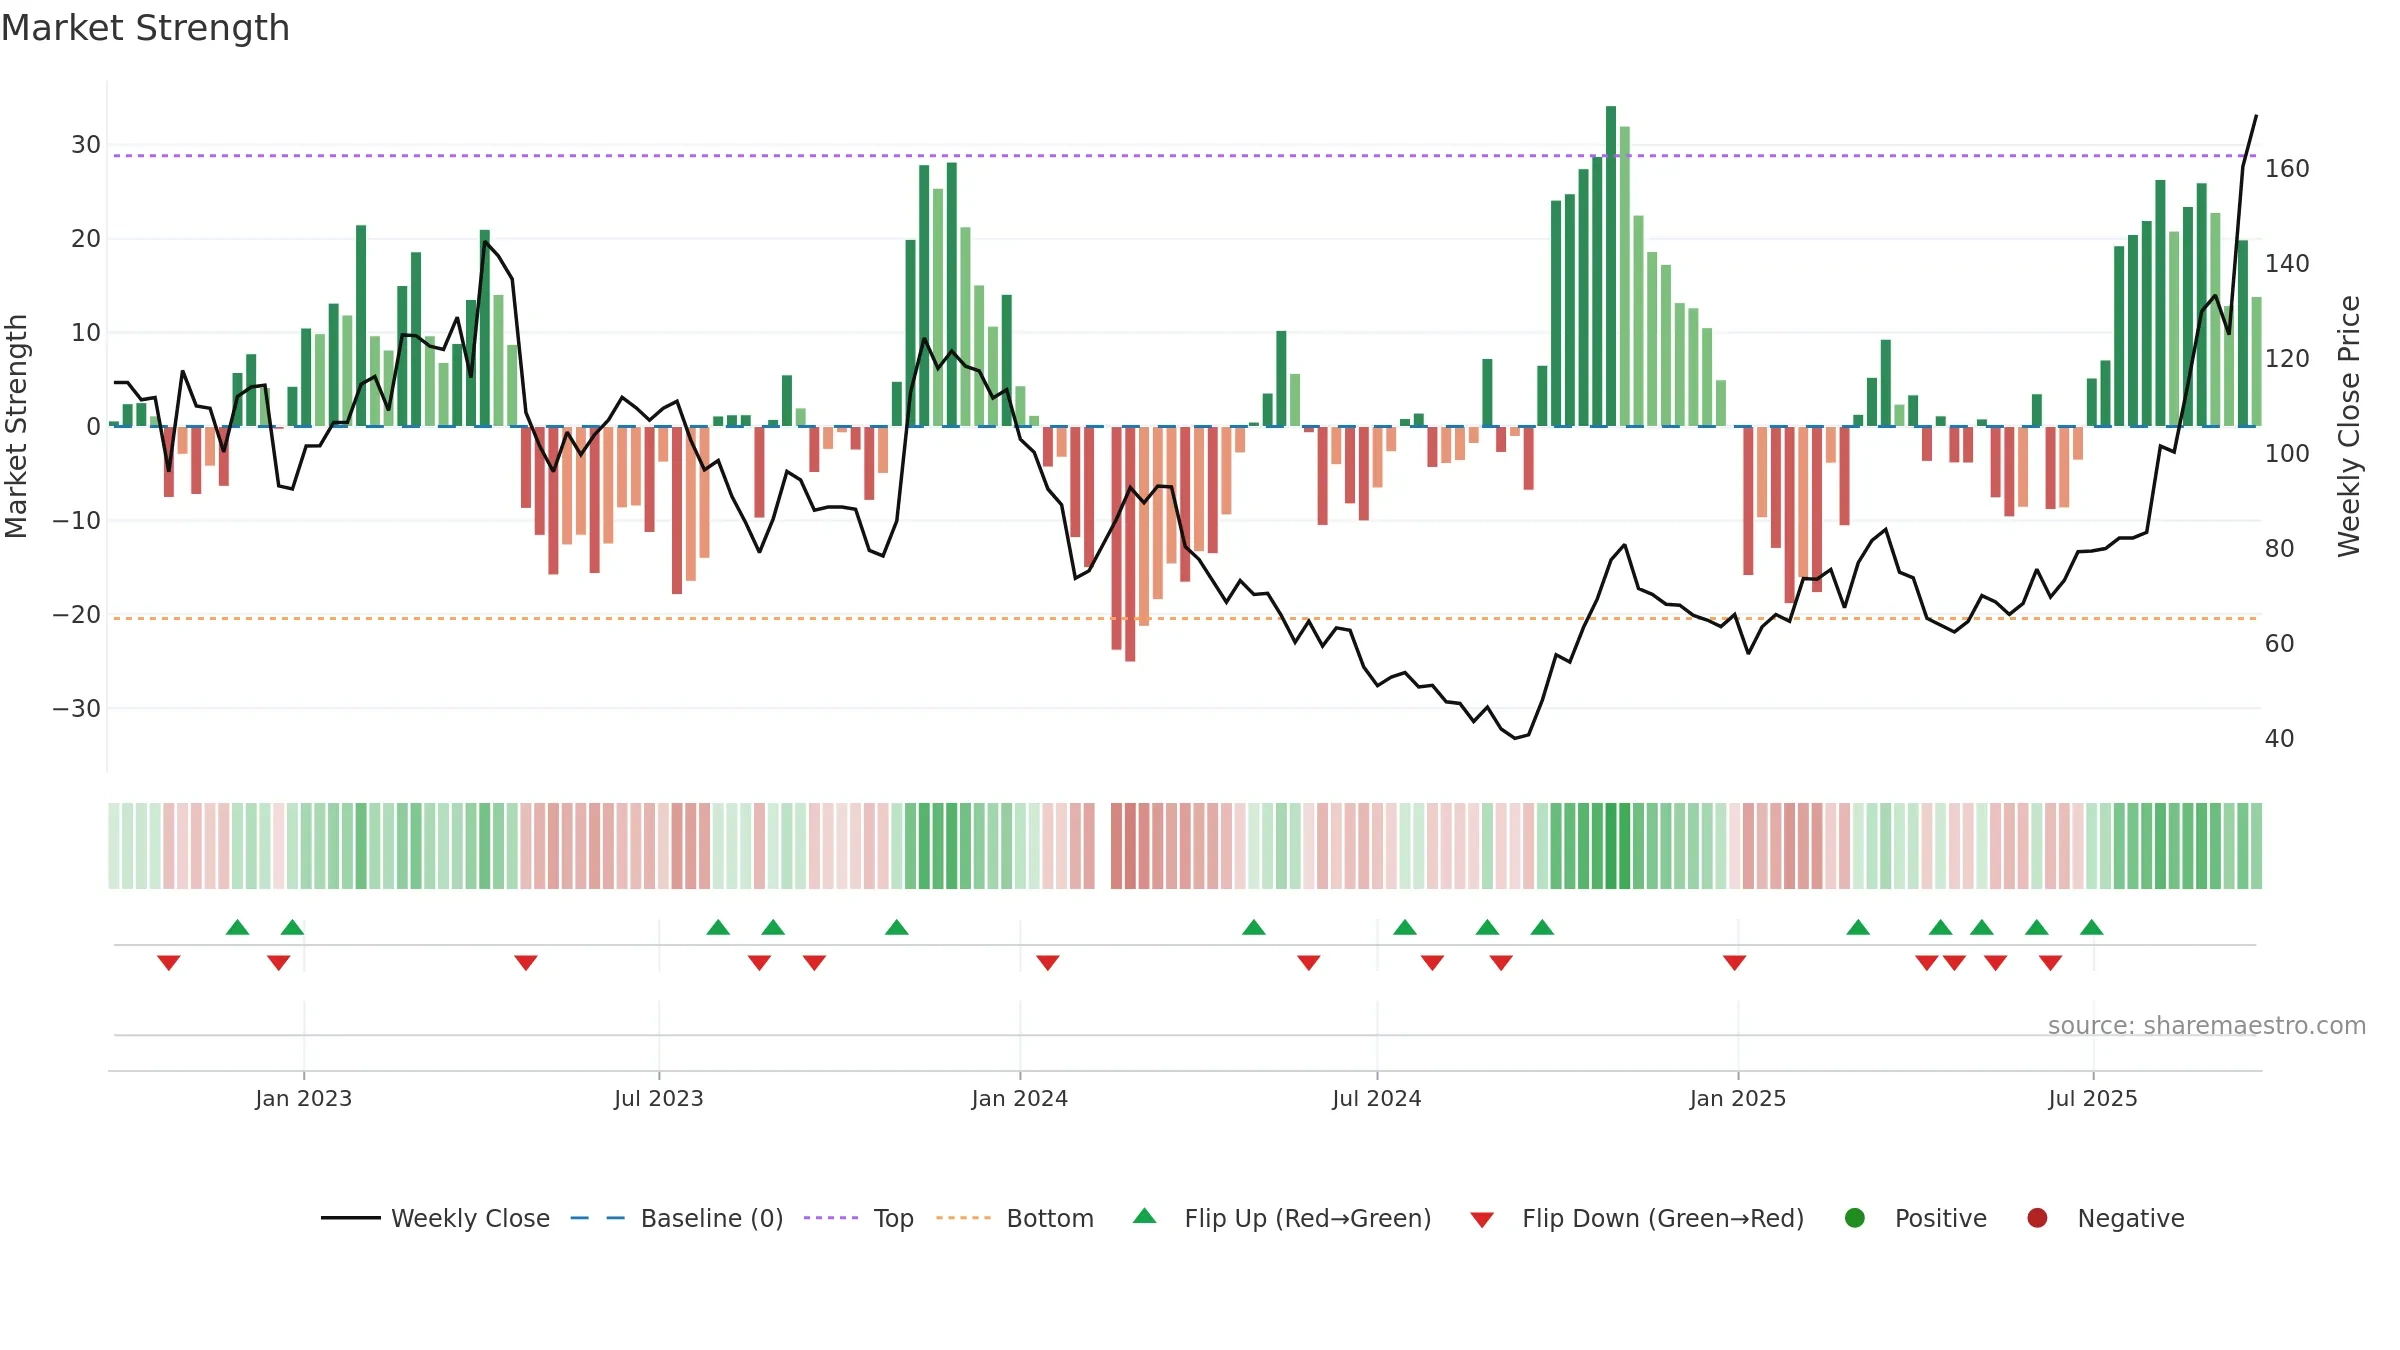Click the 140 tick on right axis

(x=2287, y=264)
